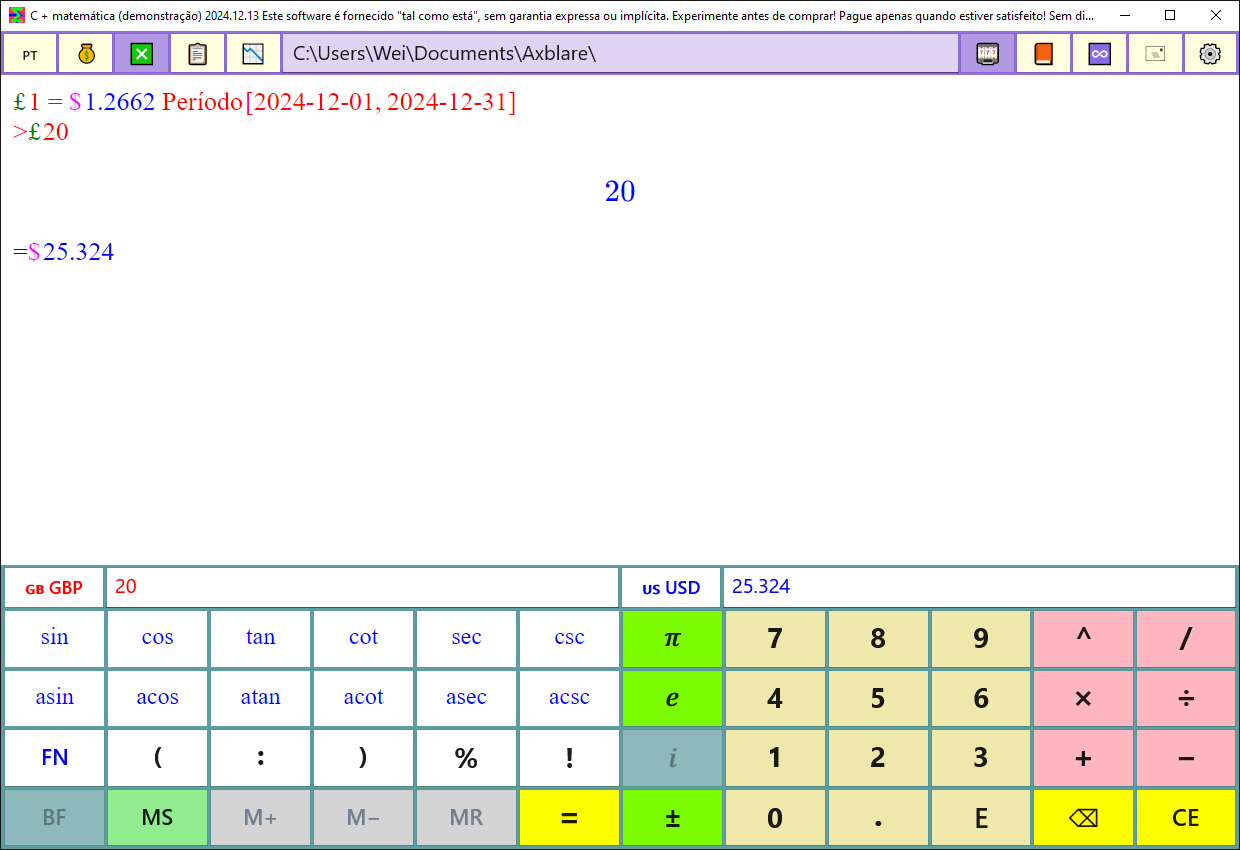Screen dimensions: 1240x850
Task: Insert a closing parenthesis
Action: (364, 758)
